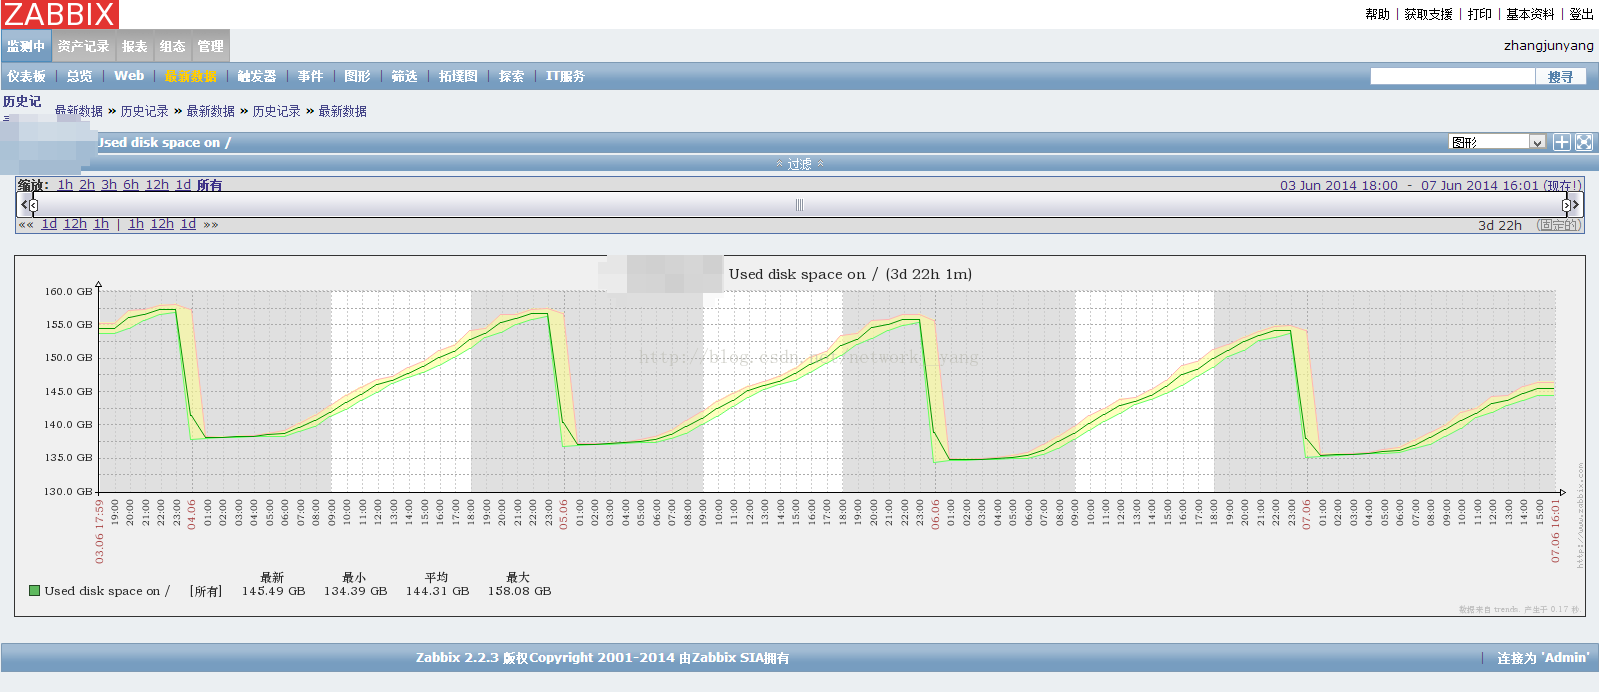Move forward 1d using right shift link
The width and height of the screenshot is (1599, 692).
click(188, 225)
